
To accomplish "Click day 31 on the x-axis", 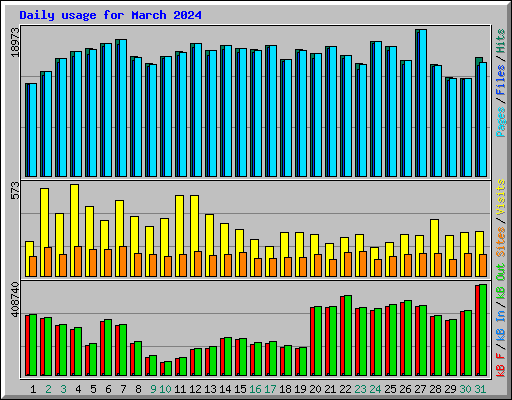I will pos(480,389).
